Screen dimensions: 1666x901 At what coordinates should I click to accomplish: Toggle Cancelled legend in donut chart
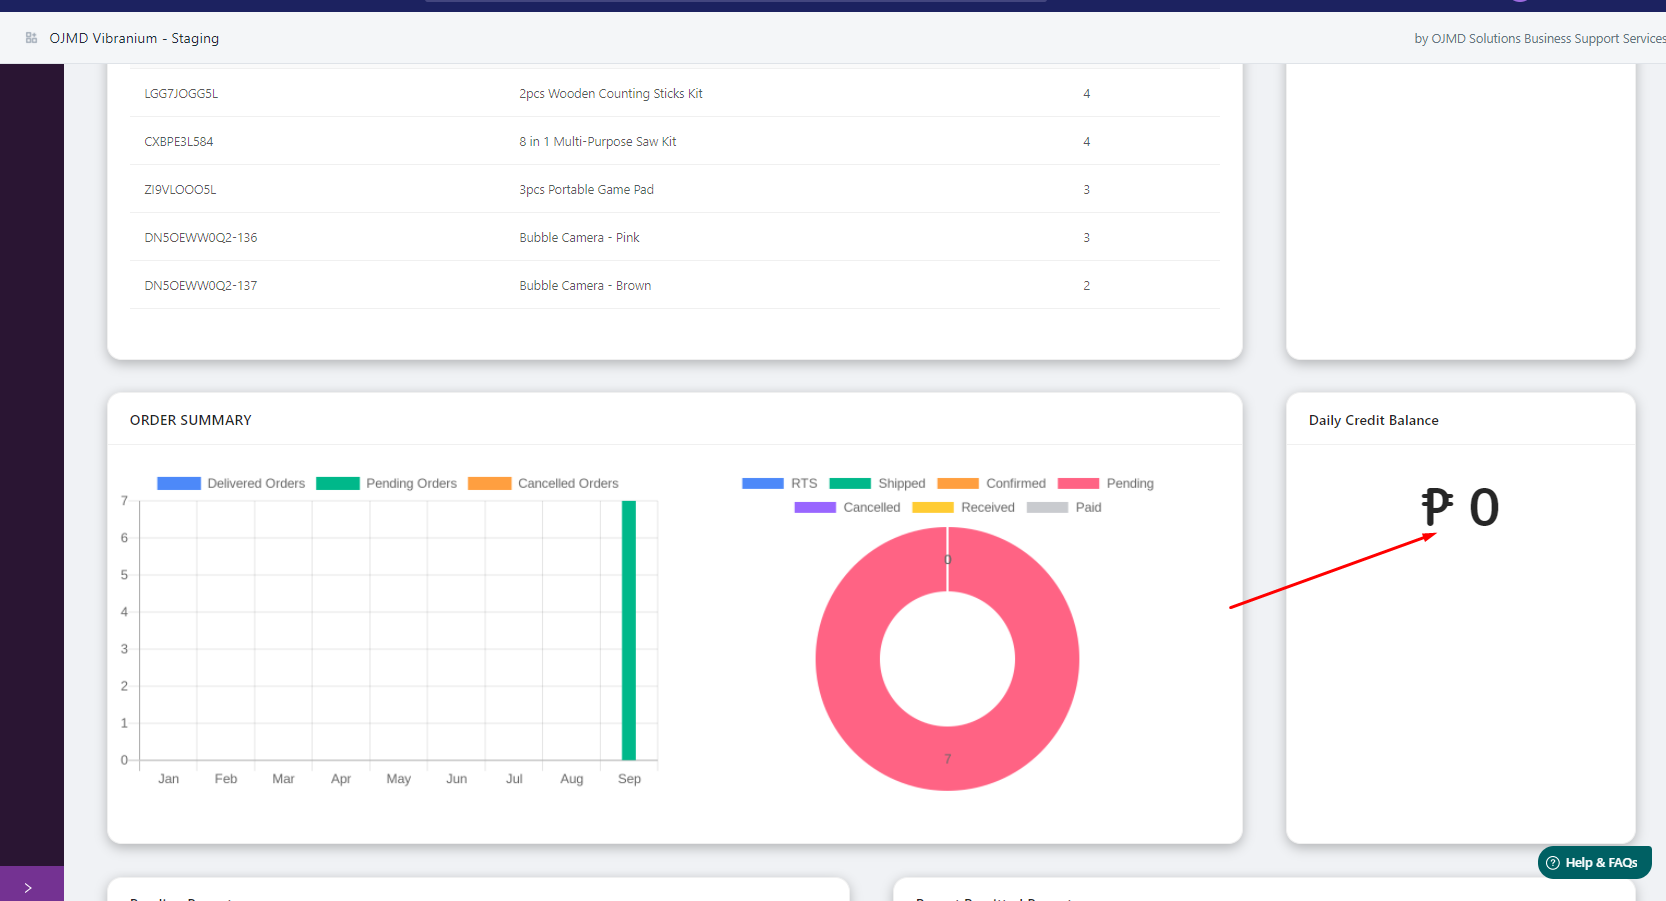(x=847, y=507)
